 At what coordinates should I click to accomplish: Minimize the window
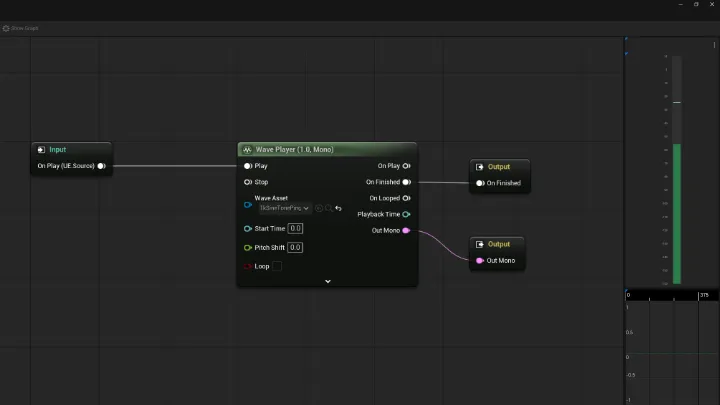click(x=681, y=4)
